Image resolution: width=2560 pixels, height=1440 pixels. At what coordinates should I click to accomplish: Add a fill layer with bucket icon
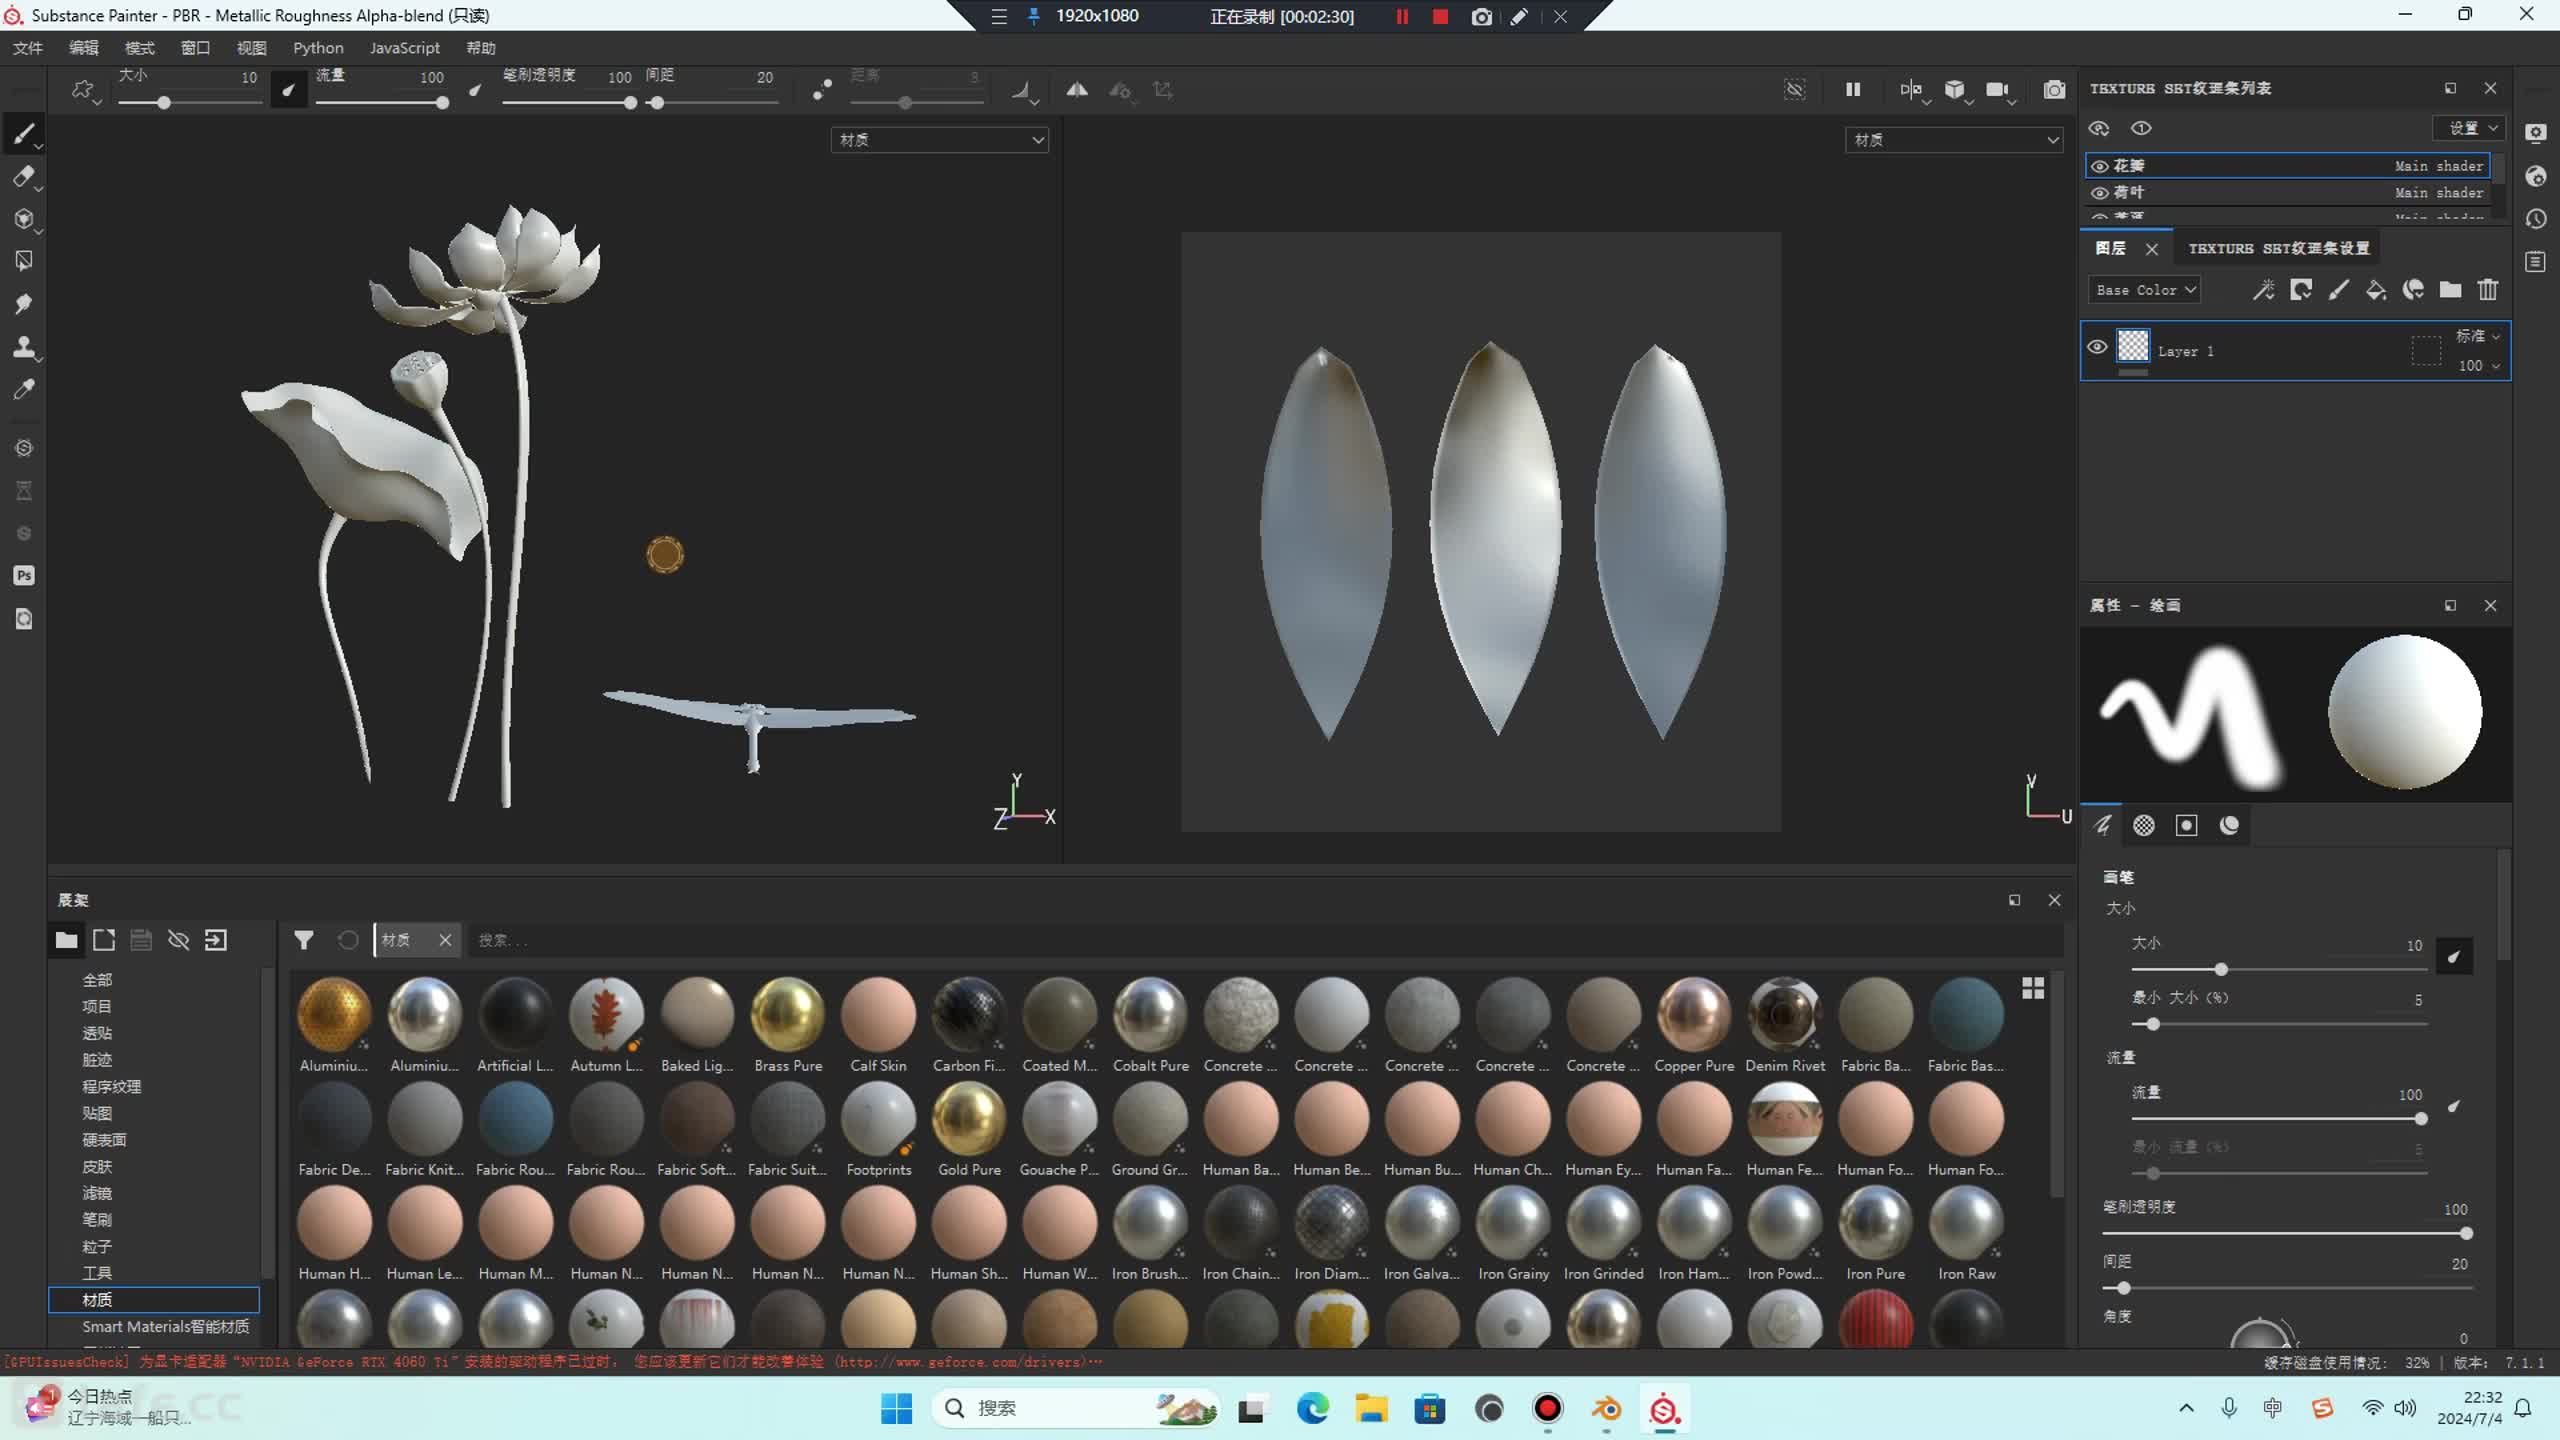pyautogui.click(x=2376, y=290)
